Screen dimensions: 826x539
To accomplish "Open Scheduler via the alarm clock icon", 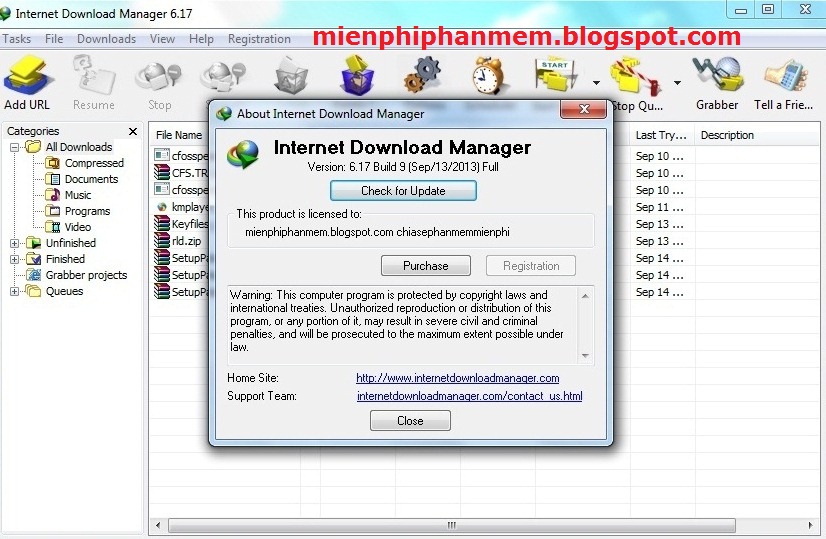I will pyautogui.click(x=489, y=76).
